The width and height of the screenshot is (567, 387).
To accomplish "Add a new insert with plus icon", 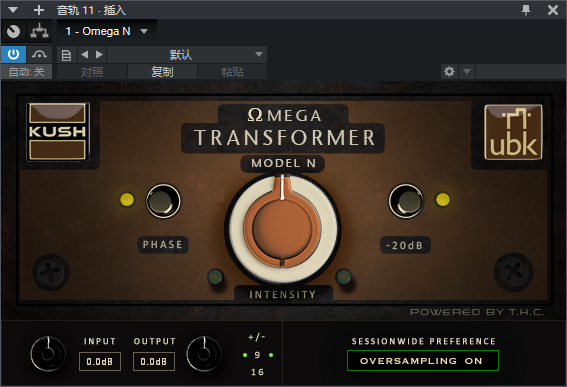I will click(39, 10).
